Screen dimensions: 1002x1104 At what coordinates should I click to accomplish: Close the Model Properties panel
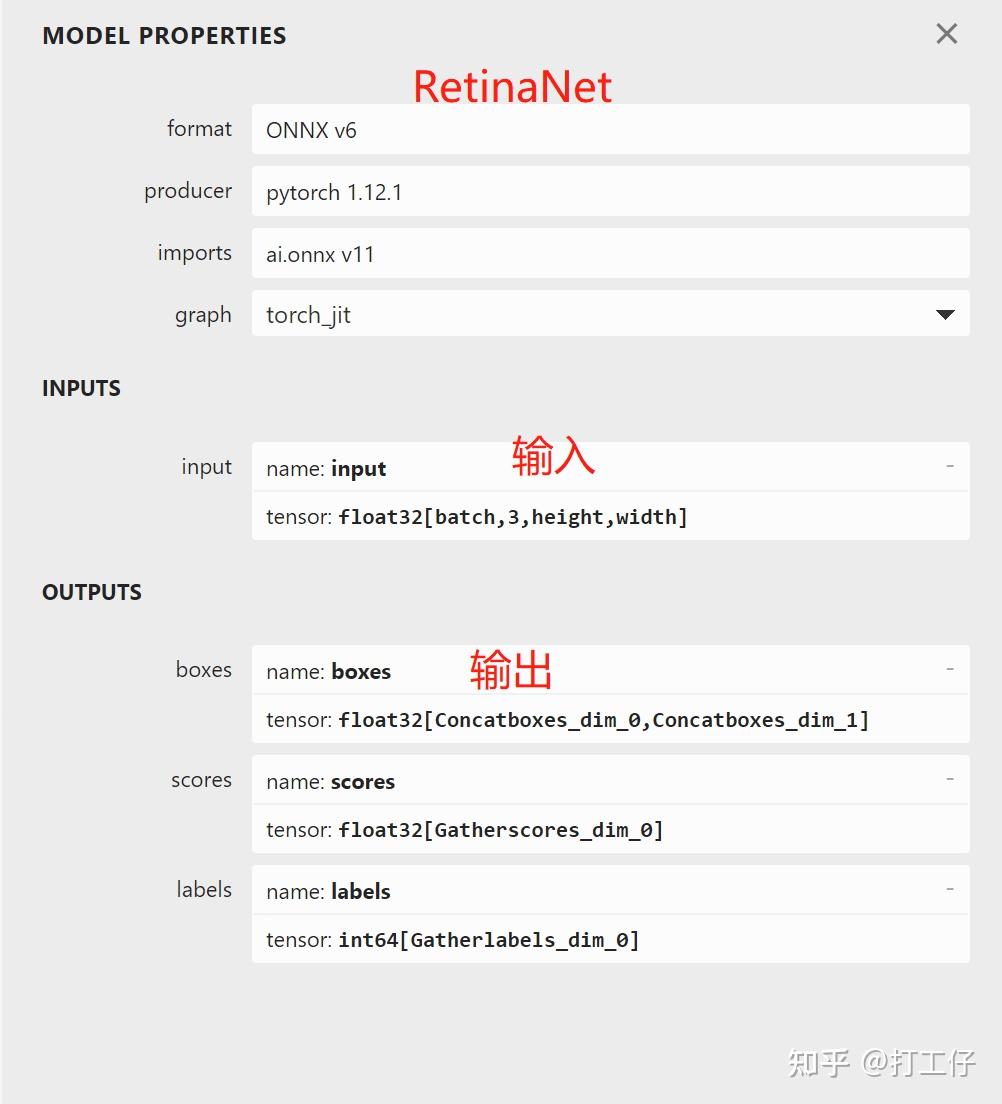pos(946,33)
